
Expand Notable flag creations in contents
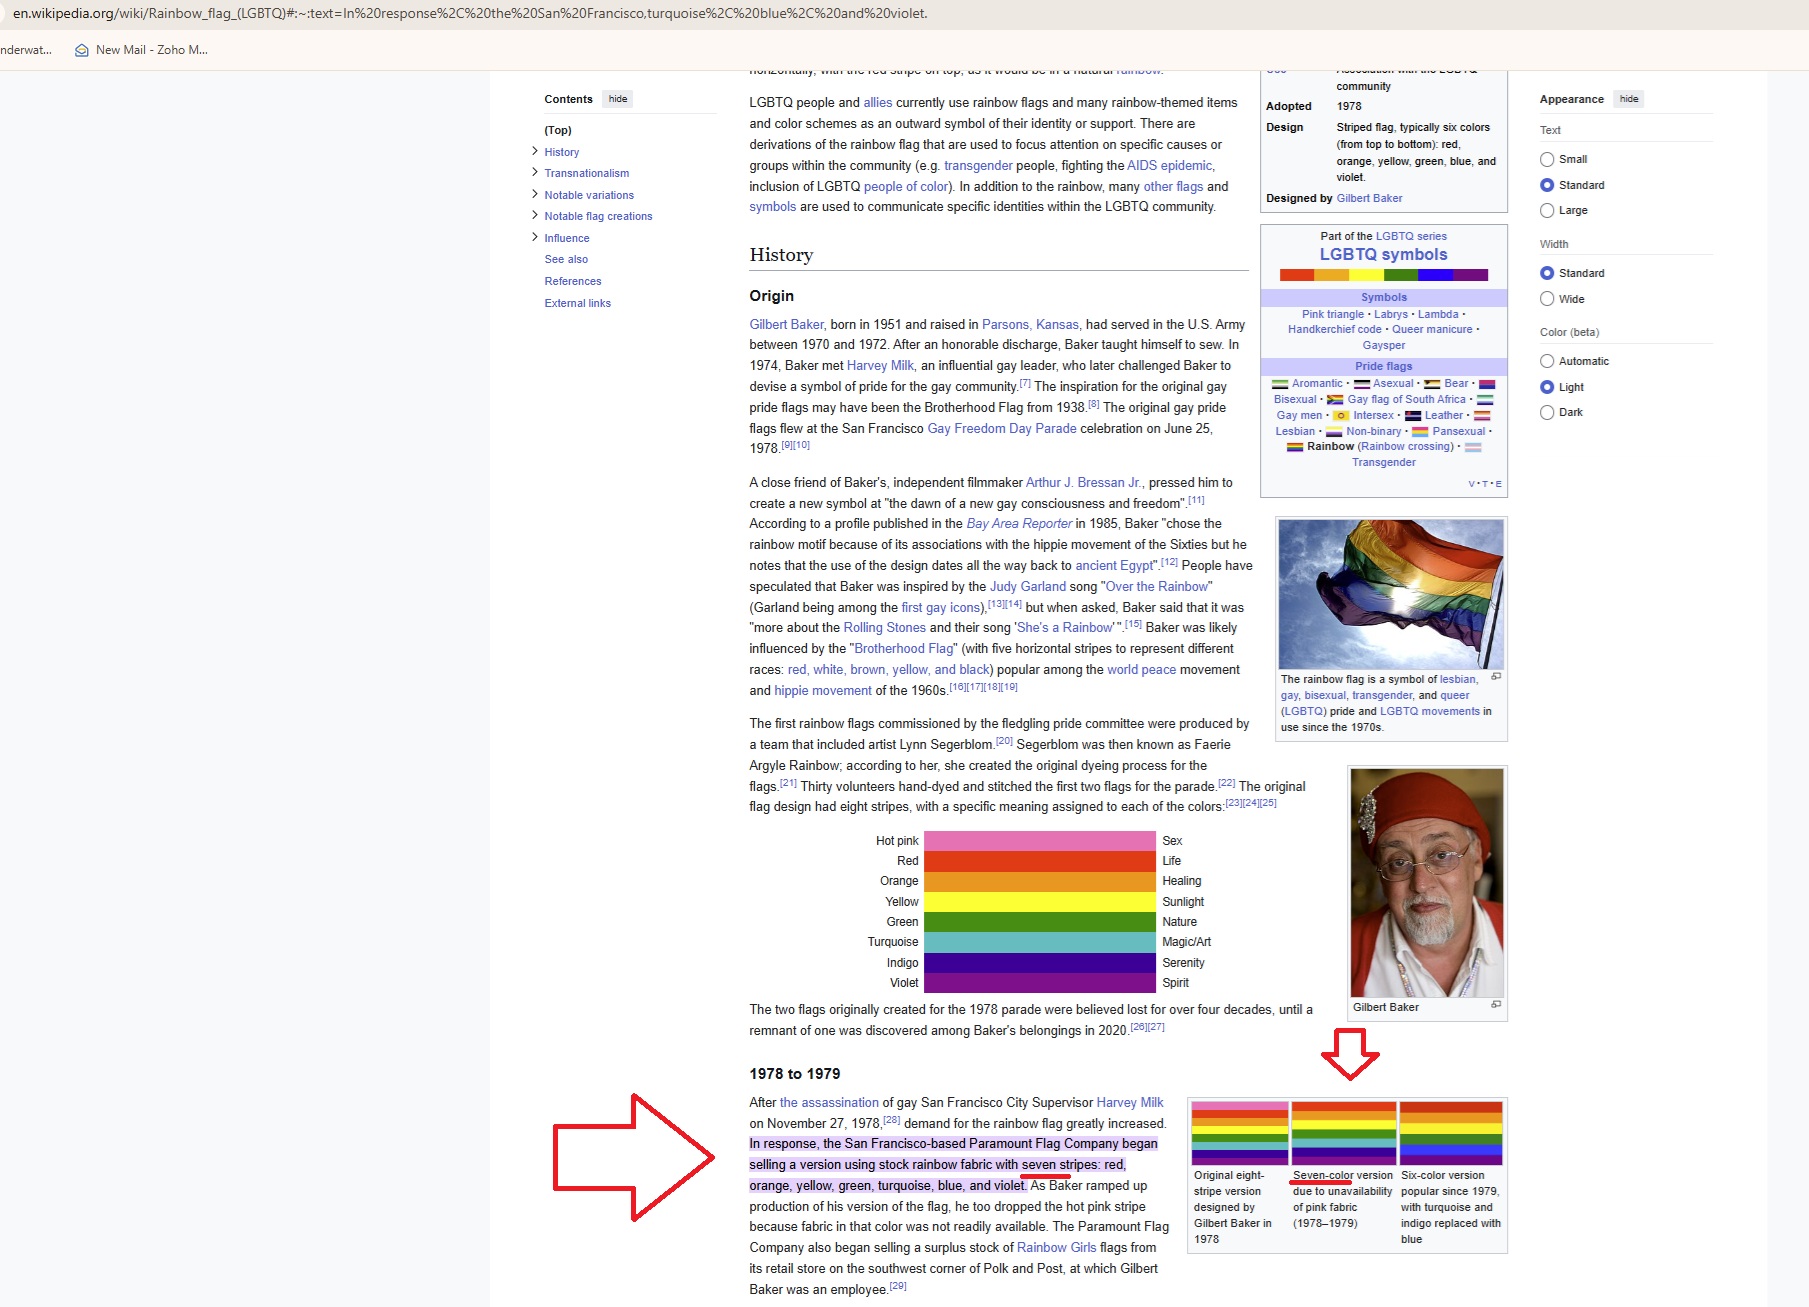(x=535, y=215)
